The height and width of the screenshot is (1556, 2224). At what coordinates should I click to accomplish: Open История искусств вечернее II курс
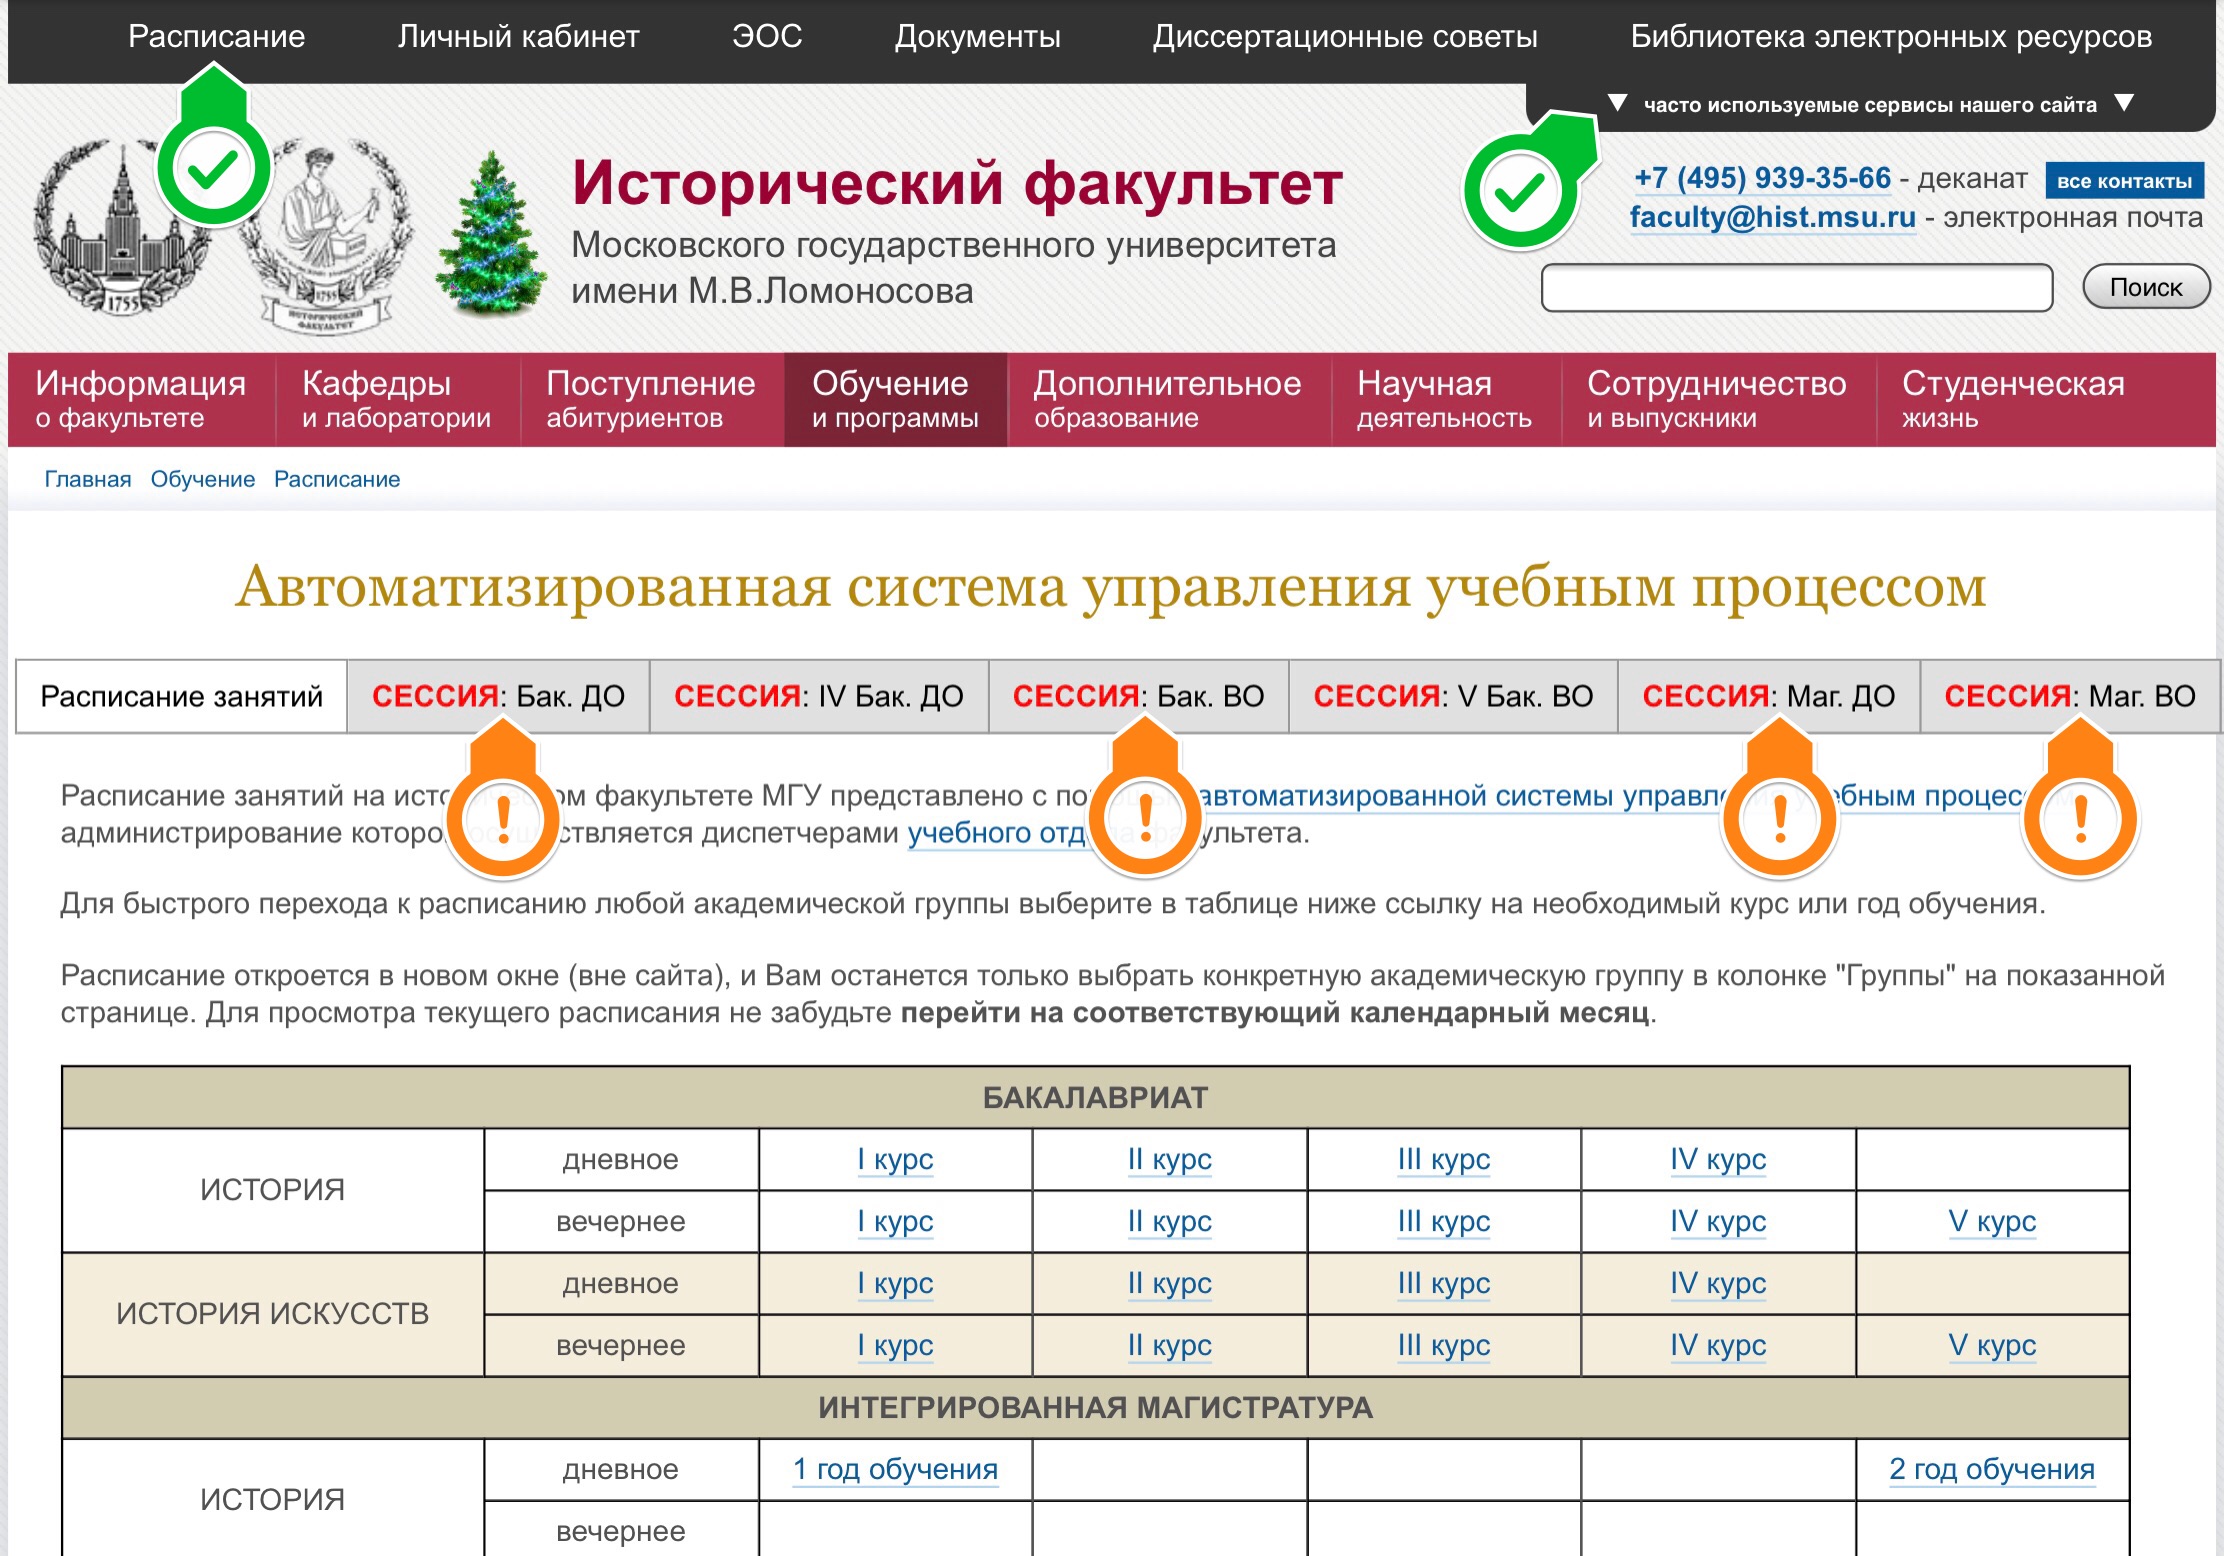pos(1169,1346)
